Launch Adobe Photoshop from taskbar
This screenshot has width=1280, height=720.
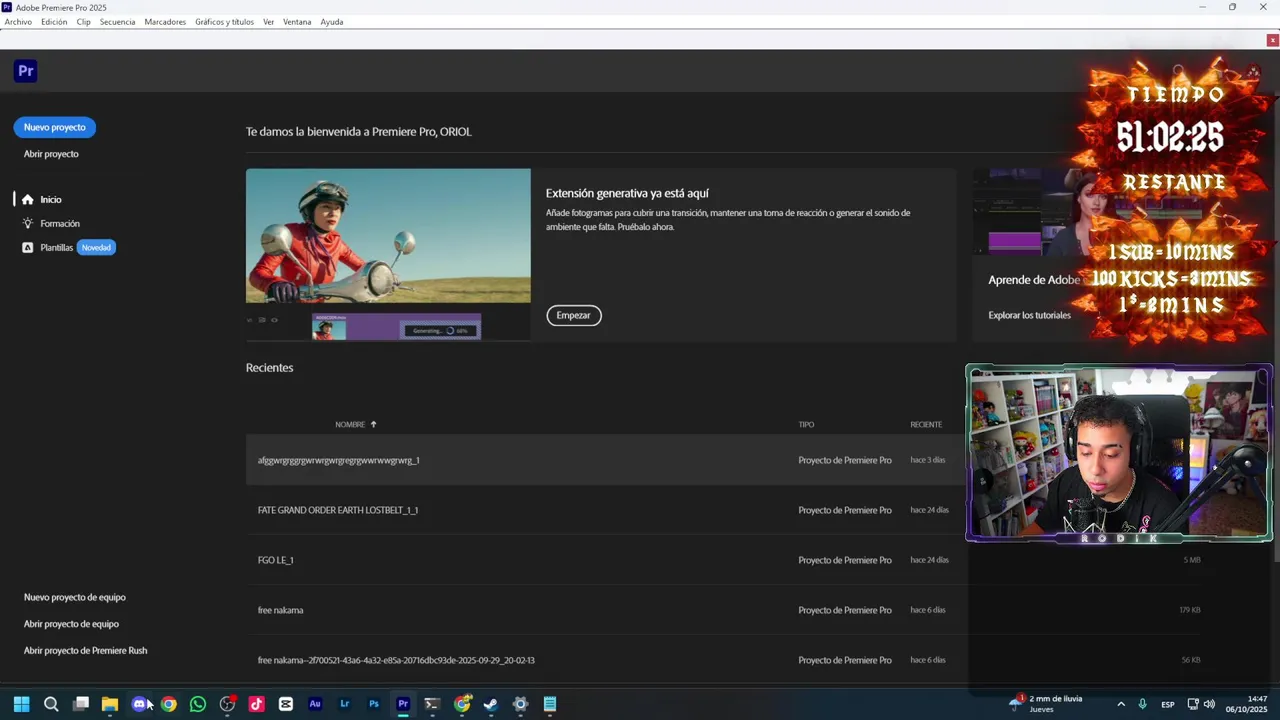(x=374, y=704)
